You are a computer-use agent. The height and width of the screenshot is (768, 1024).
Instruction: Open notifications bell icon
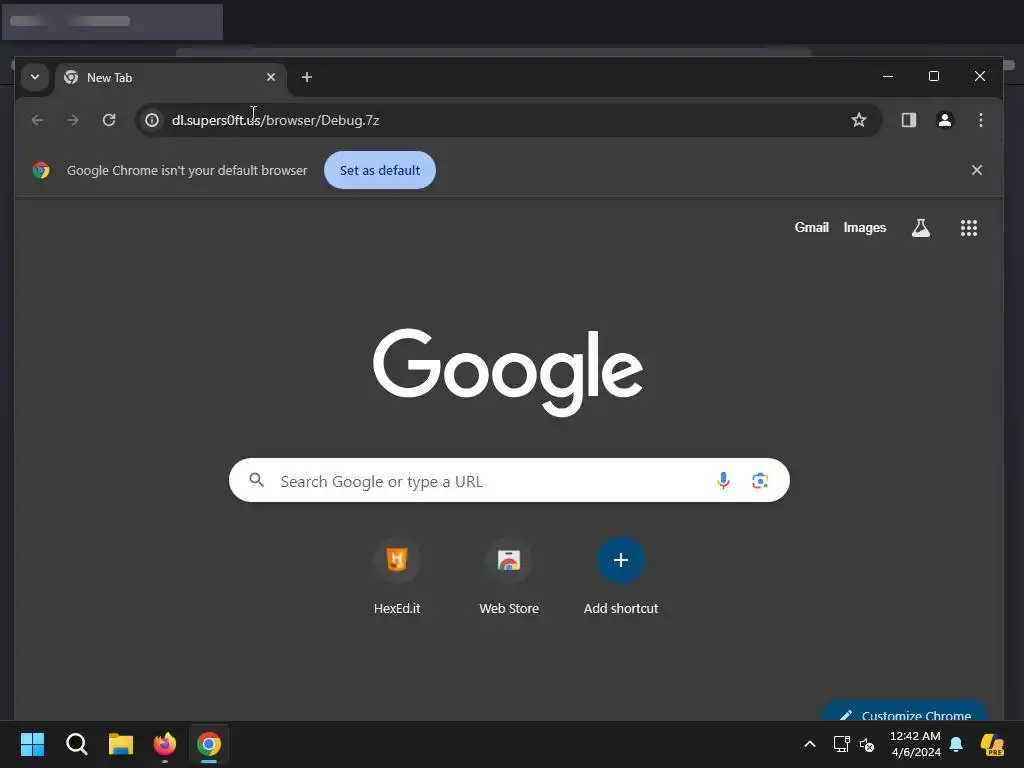point(956,744)
